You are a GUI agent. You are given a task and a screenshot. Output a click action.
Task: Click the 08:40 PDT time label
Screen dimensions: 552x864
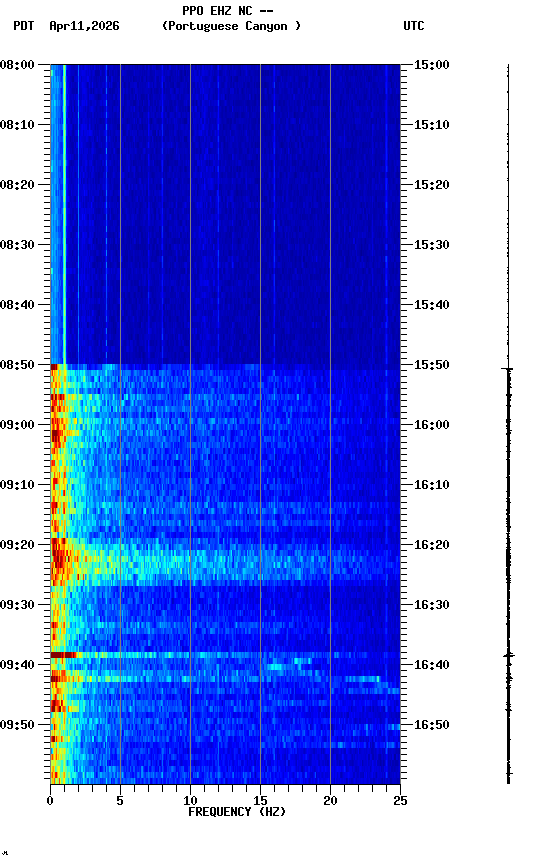coord(17,305)
